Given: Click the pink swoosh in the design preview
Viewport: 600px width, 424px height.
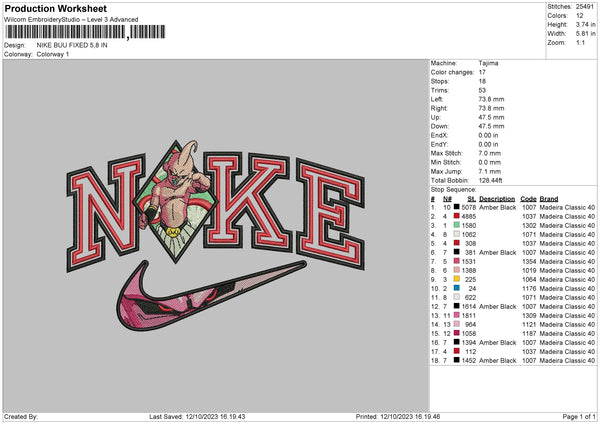Looking at the screenshot, I should pyautogui.click(x=211, y=295).
